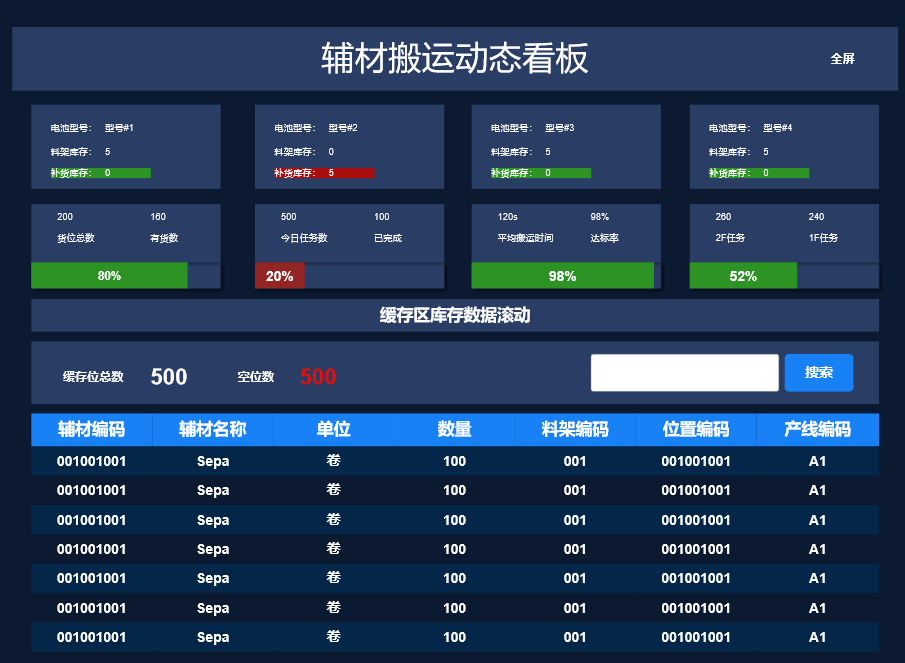905x663 pixels.
Task: Click the 产线编码 column header
Action: (x=817, y=429)
